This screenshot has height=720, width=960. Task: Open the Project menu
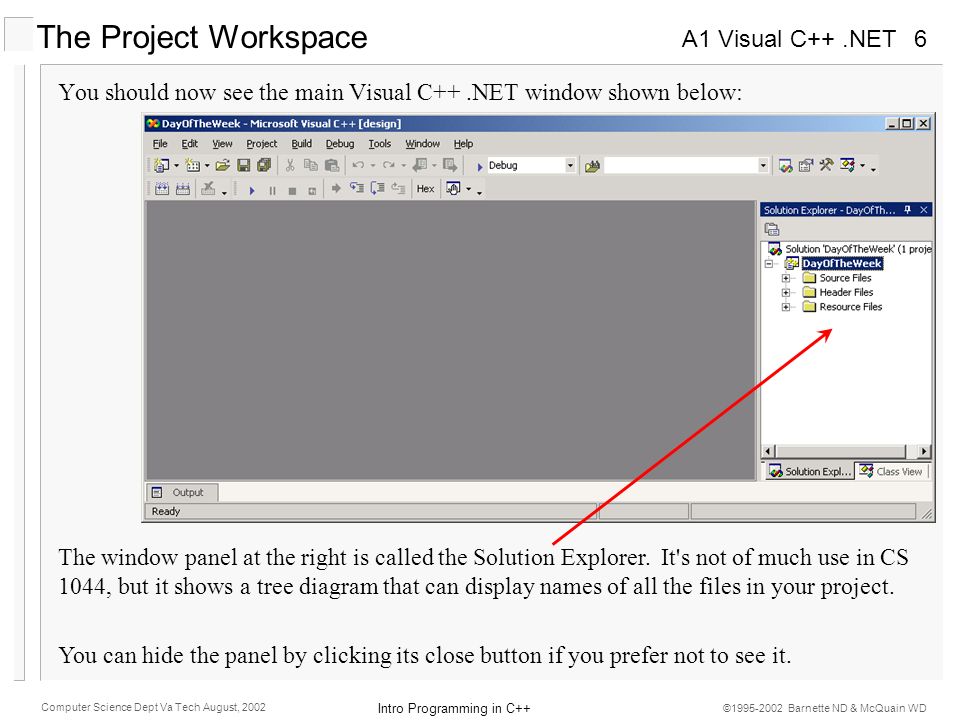pos(261,144)
